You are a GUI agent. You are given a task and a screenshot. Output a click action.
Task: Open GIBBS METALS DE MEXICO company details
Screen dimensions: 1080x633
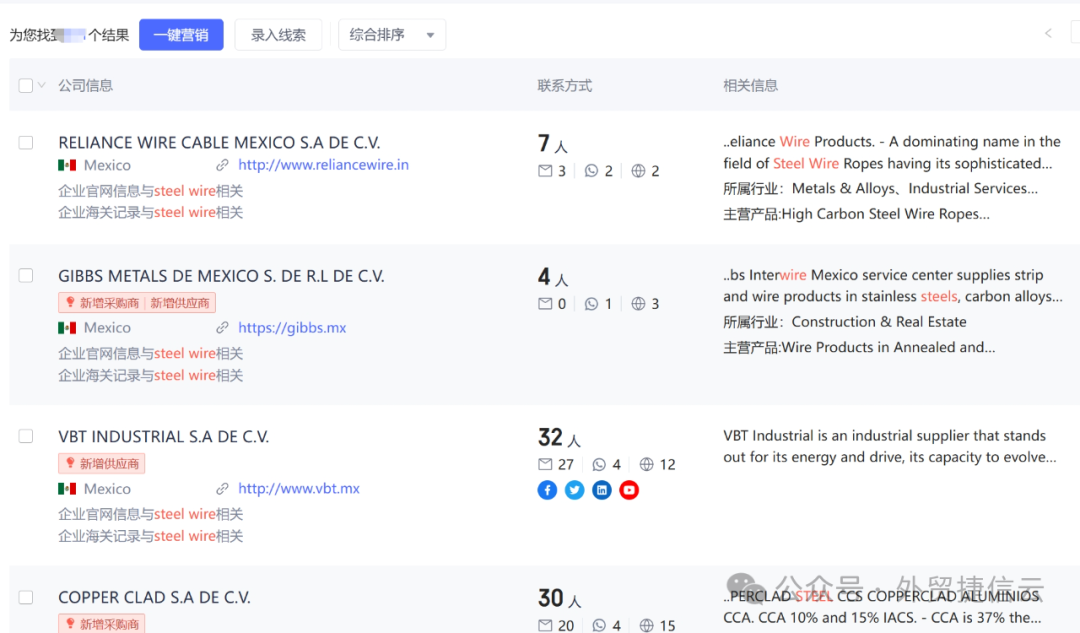(x=221, y=276)
